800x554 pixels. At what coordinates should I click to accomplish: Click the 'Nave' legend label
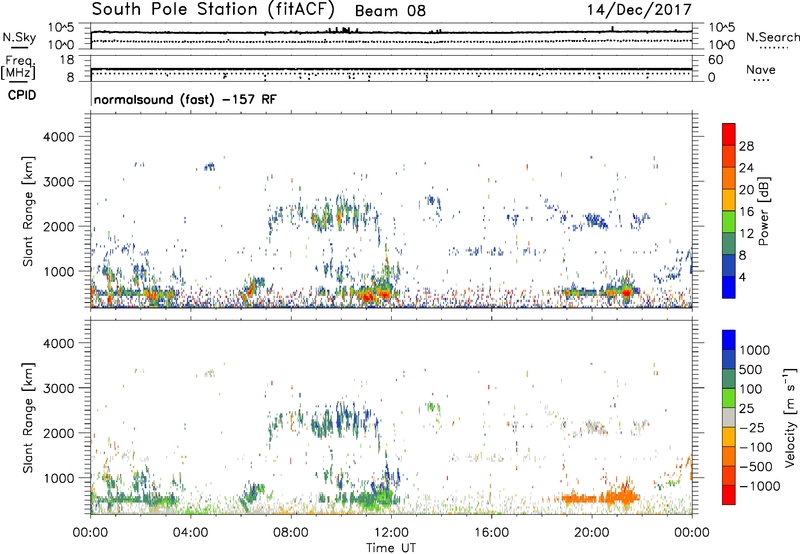coord(761,69)
